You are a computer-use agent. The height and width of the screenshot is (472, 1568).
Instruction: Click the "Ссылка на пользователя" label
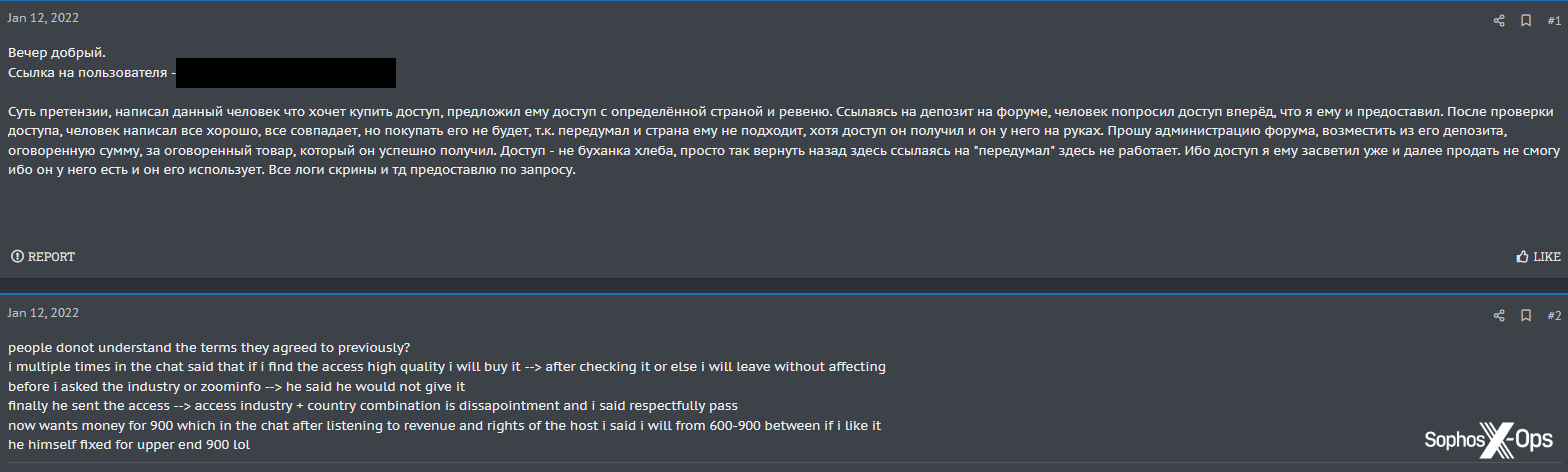click(x=88, y=73)
